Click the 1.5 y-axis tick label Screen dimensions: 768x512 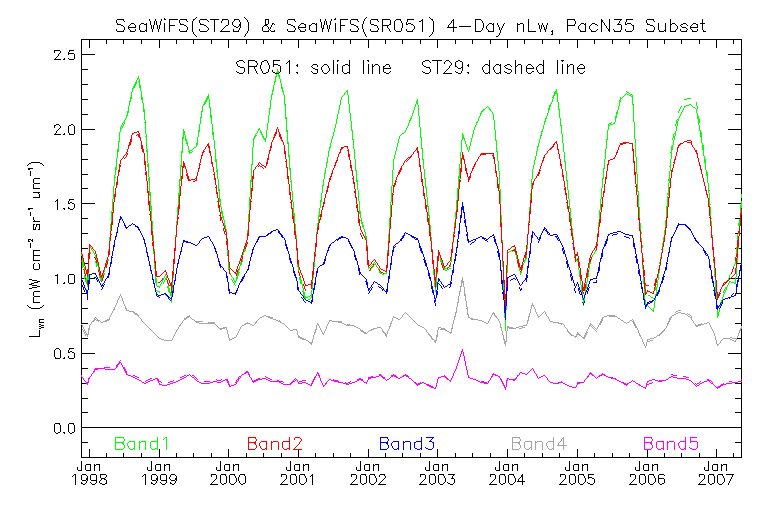pos(64,204)
